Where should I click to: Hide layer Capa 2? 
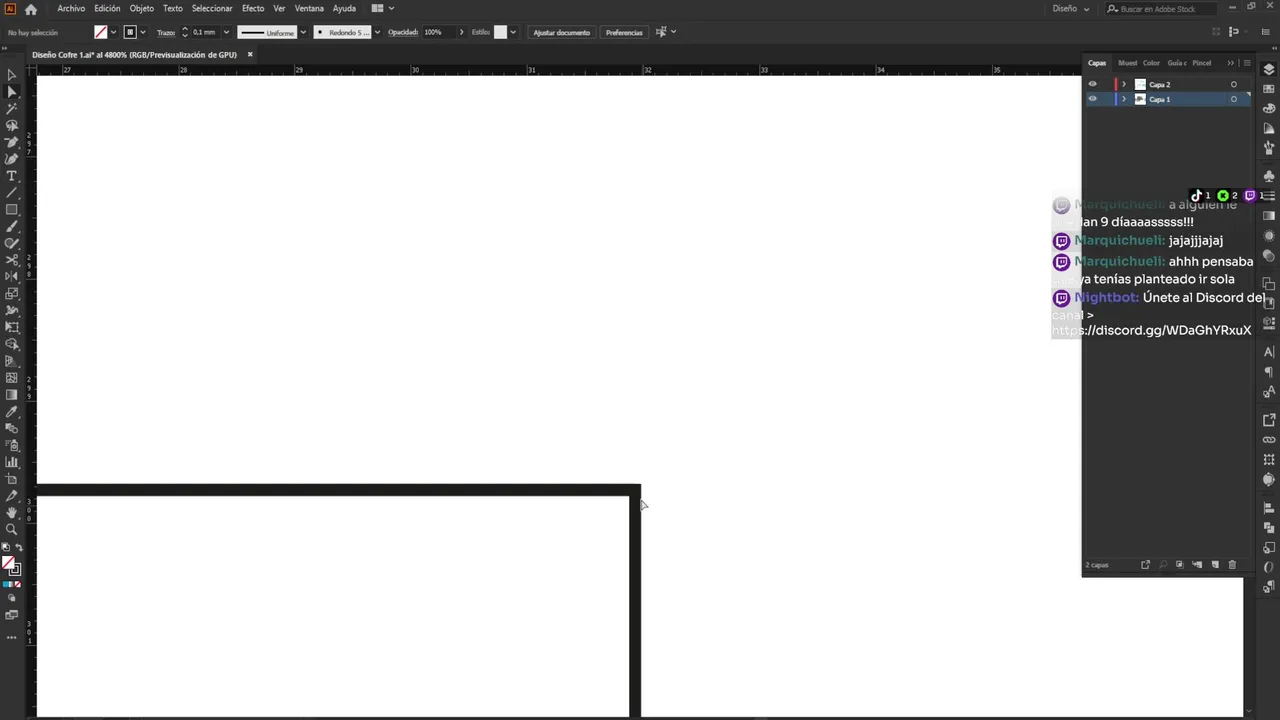[1092, 84]
